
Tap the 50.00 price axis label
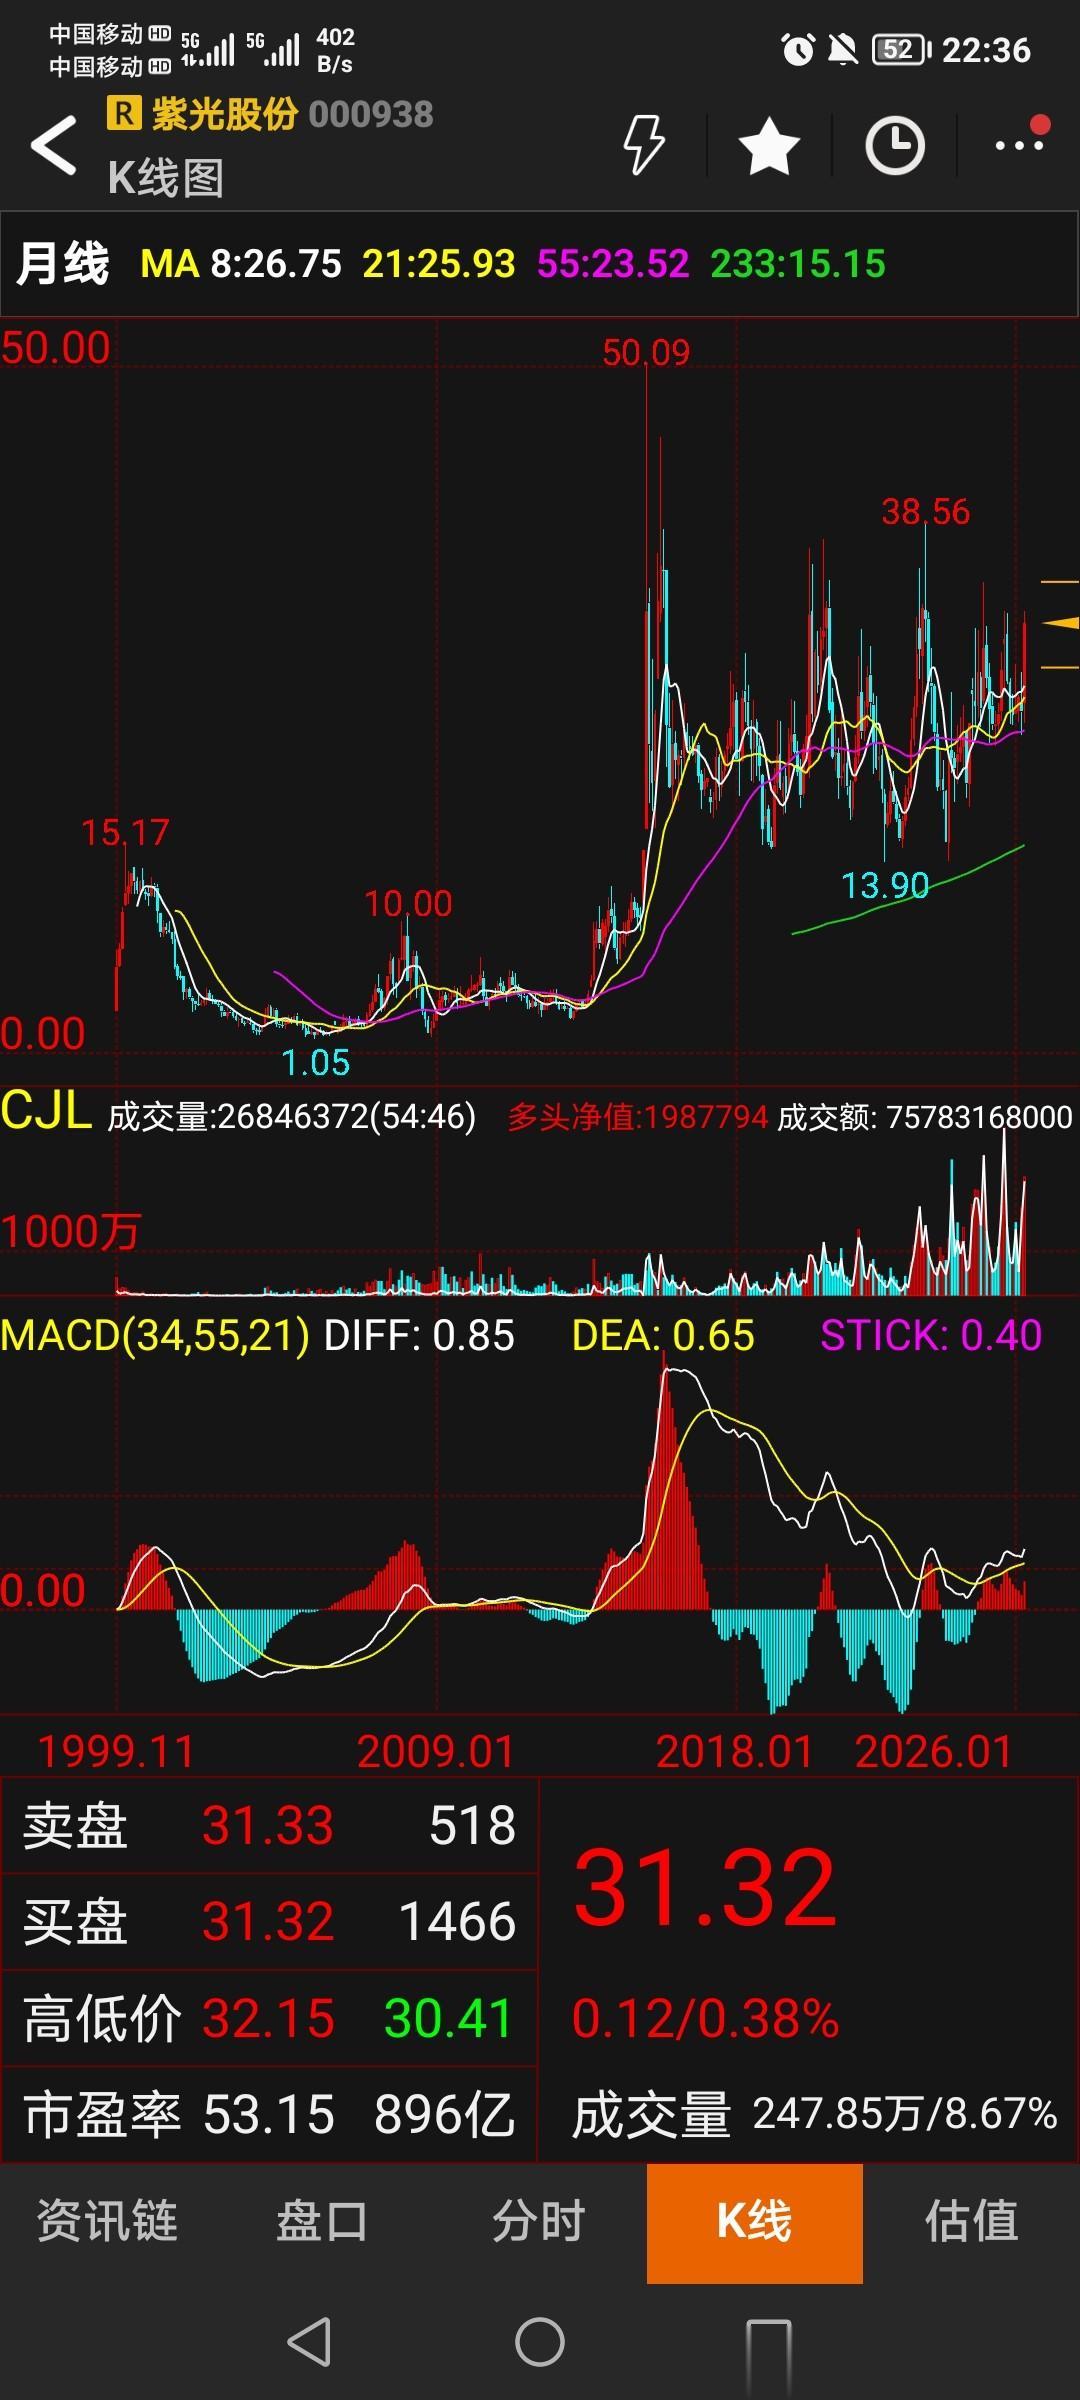(x=55, y=348)
